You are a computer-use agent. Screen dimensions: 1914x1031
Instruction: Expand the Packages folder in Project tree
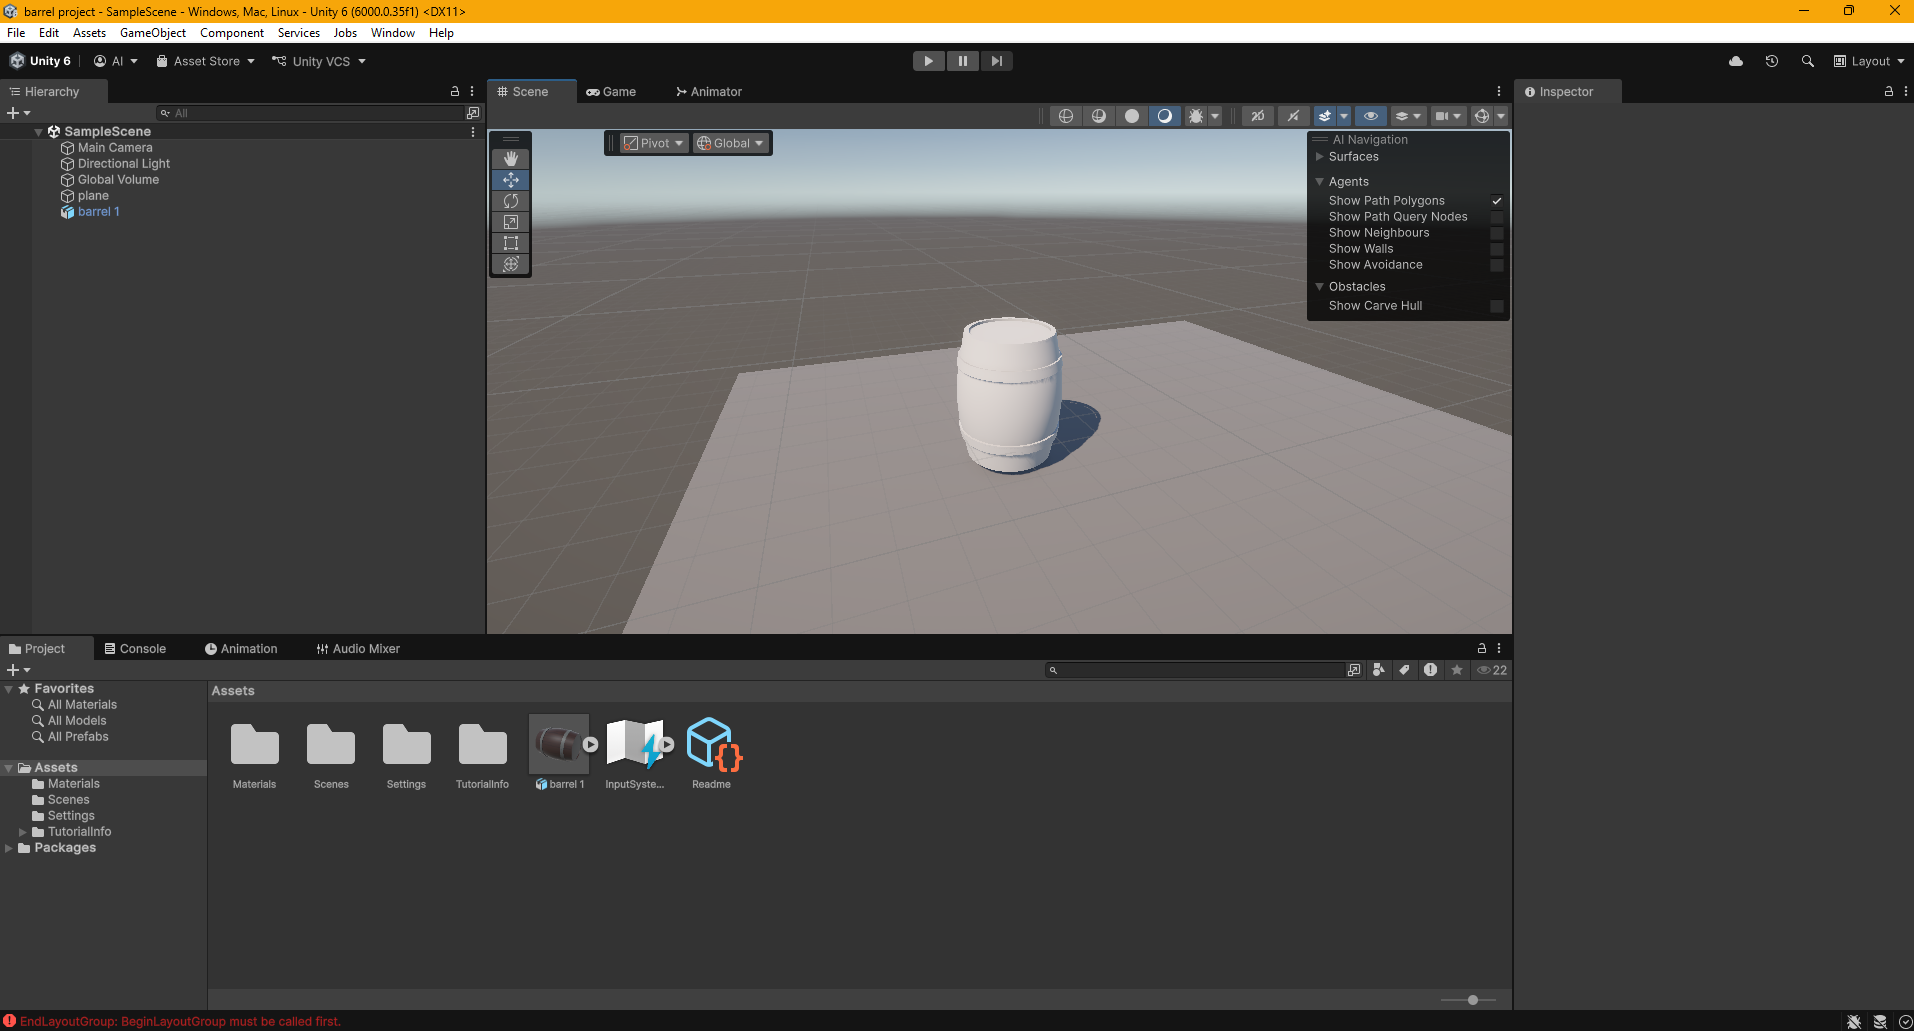click(9, 848)
